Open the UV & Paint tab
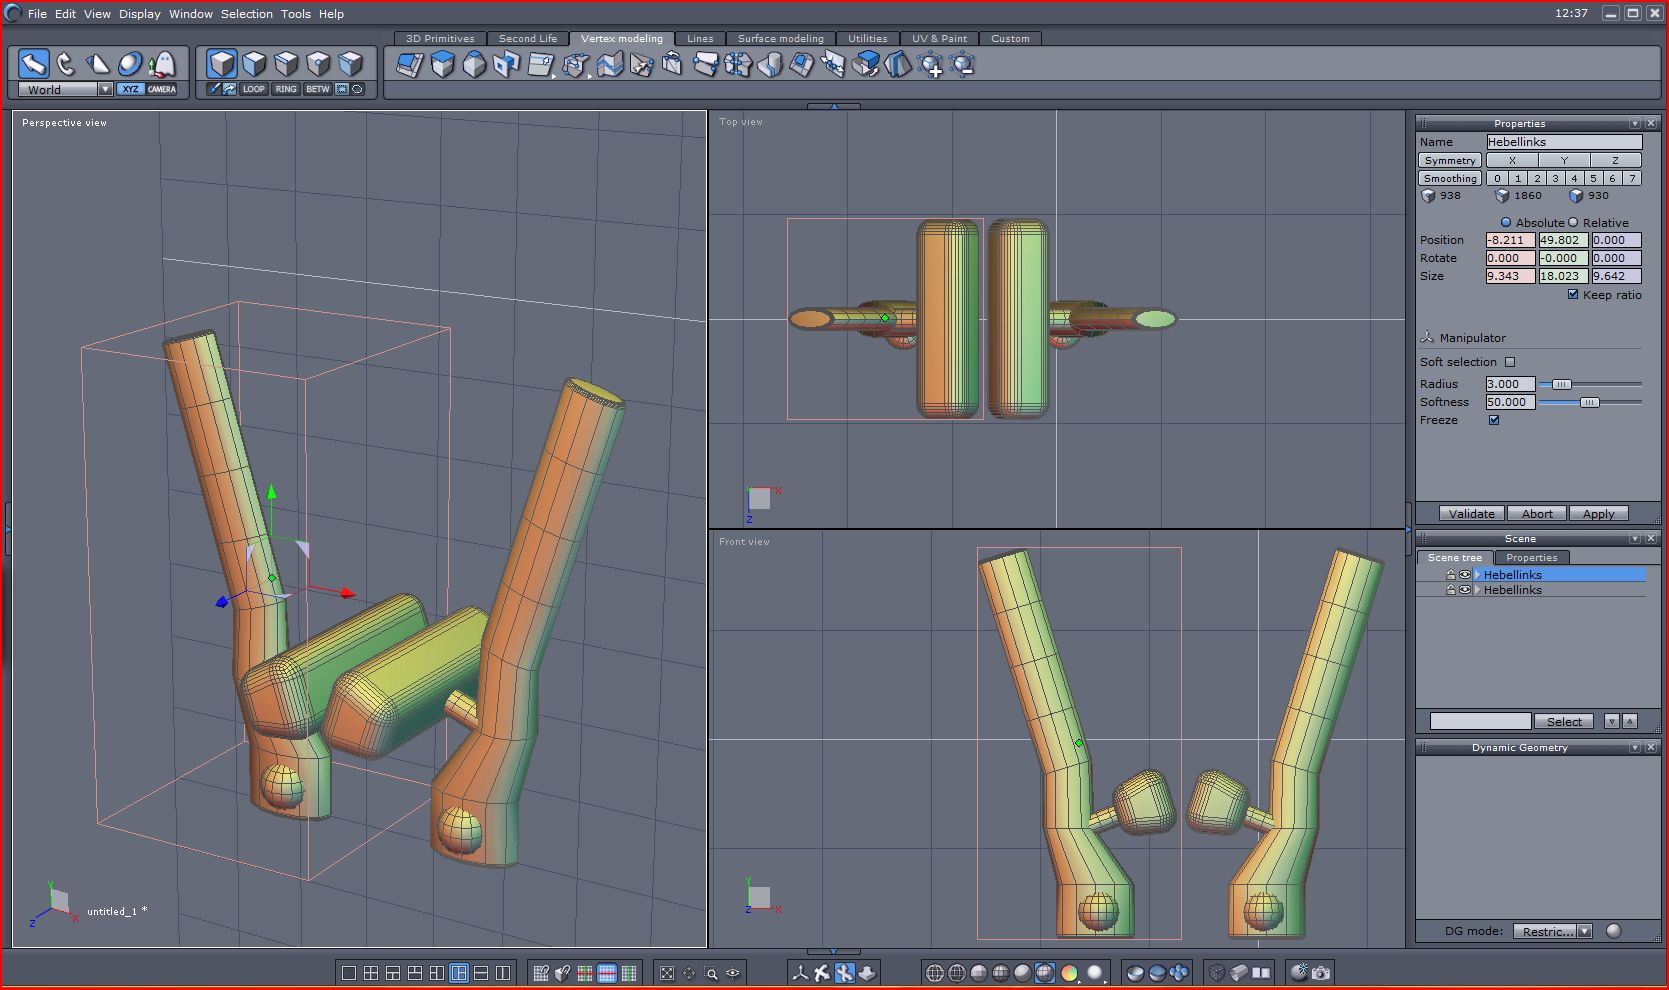Image resolution: width=1669 pixels, height=990 pixels. [x=939, y=38]
